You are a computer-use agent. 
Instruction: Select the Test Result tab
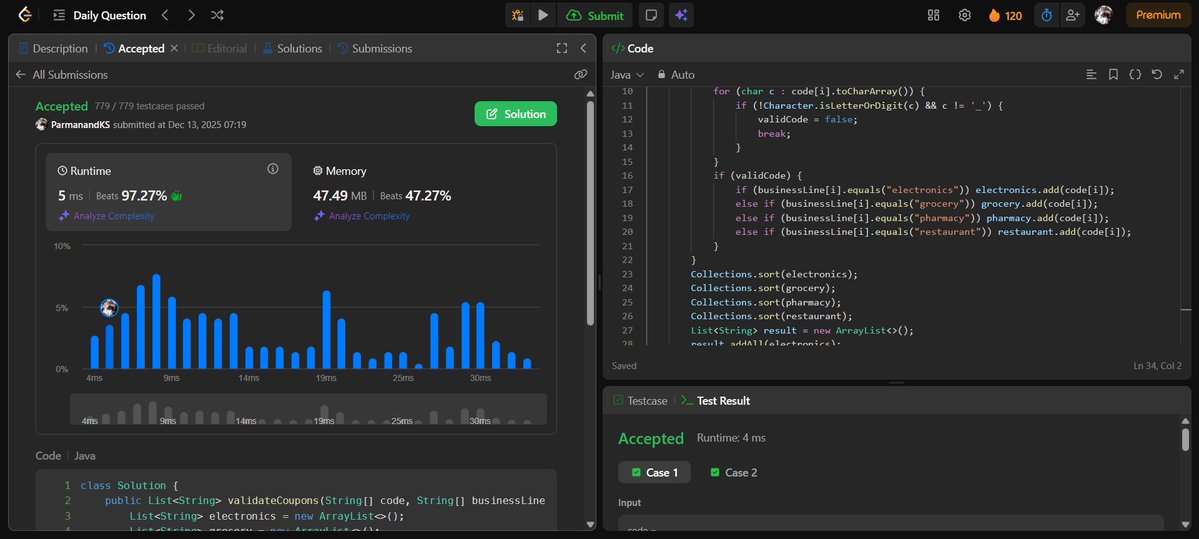tap(715, 401)
